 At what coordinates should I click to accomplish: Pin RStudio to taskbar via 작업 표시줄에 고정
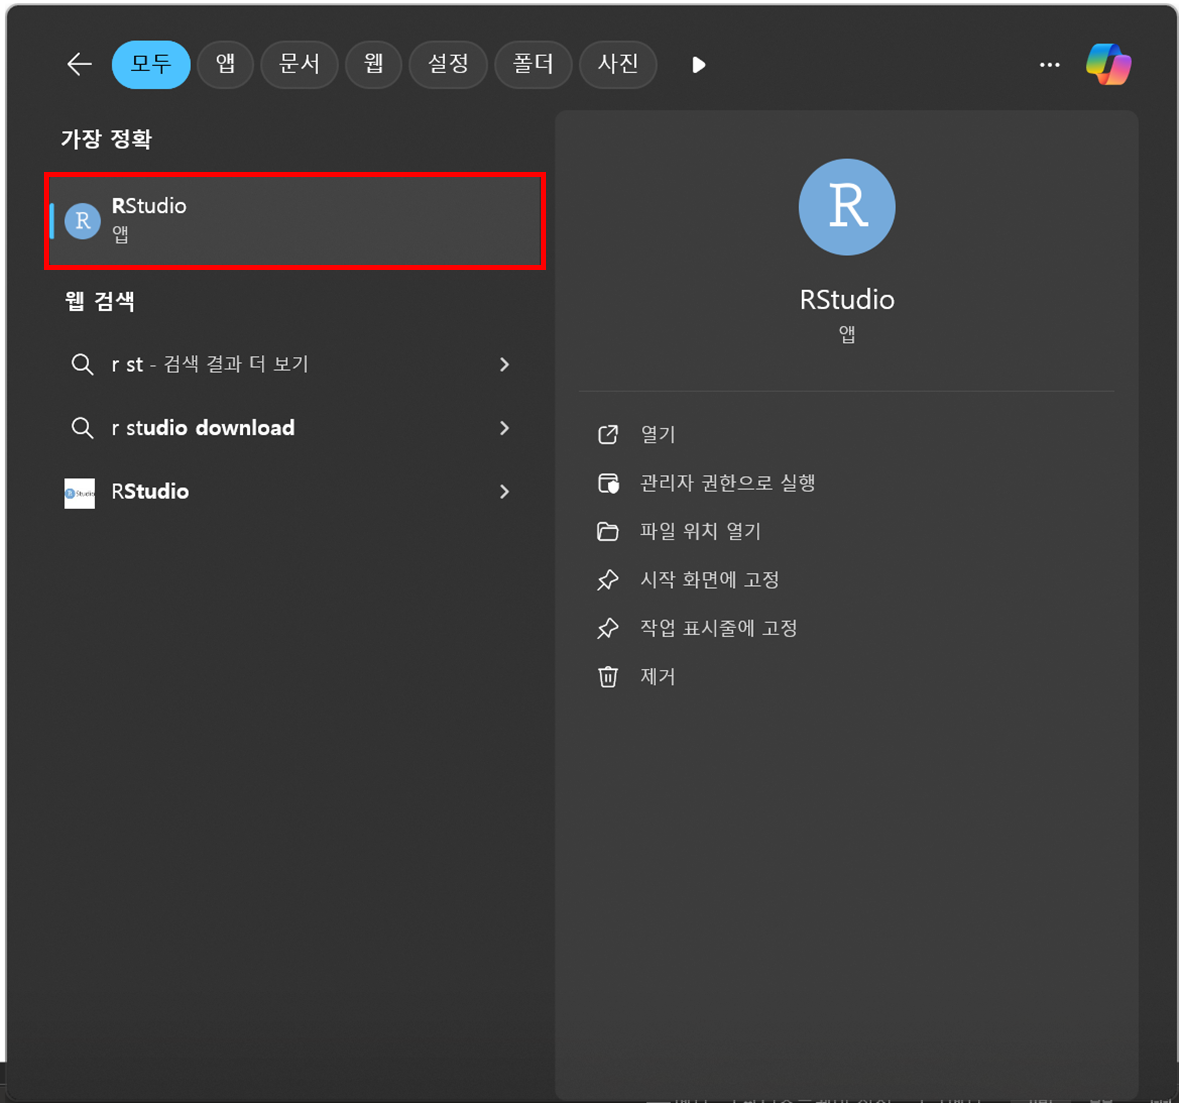pos(714,628)
